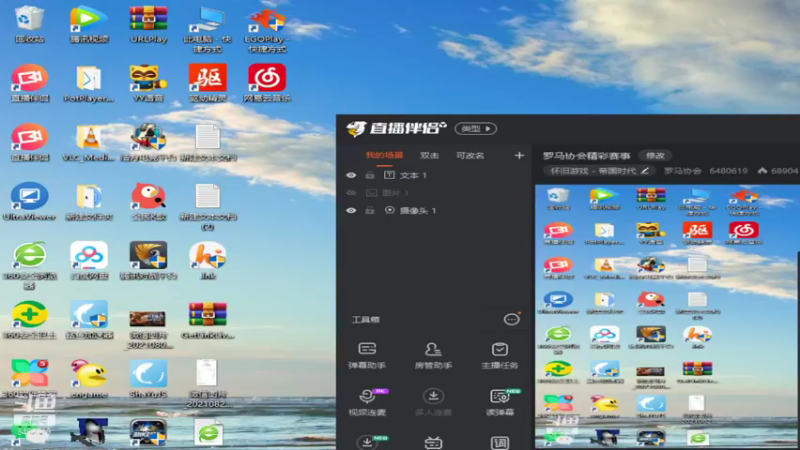Open the 回收站 recycle bin on the desktop
800x450 pixels.
click(29, 24)
